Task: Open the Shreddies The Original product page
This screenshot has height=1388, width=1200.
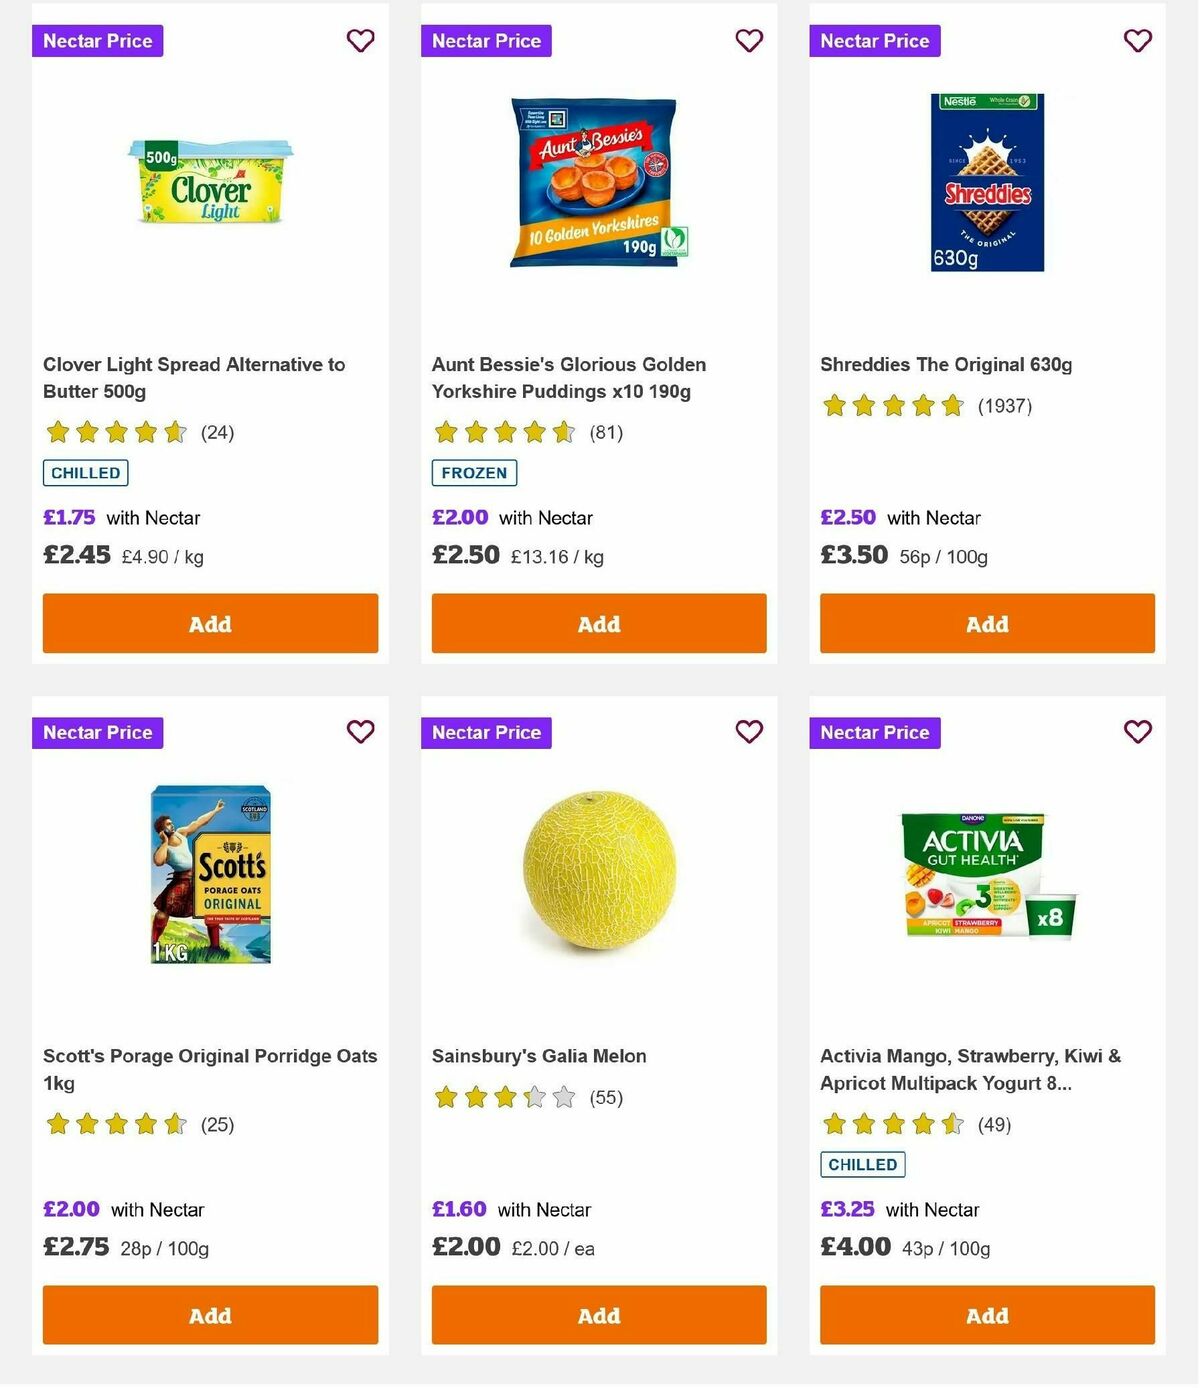Action: point(946,364)
